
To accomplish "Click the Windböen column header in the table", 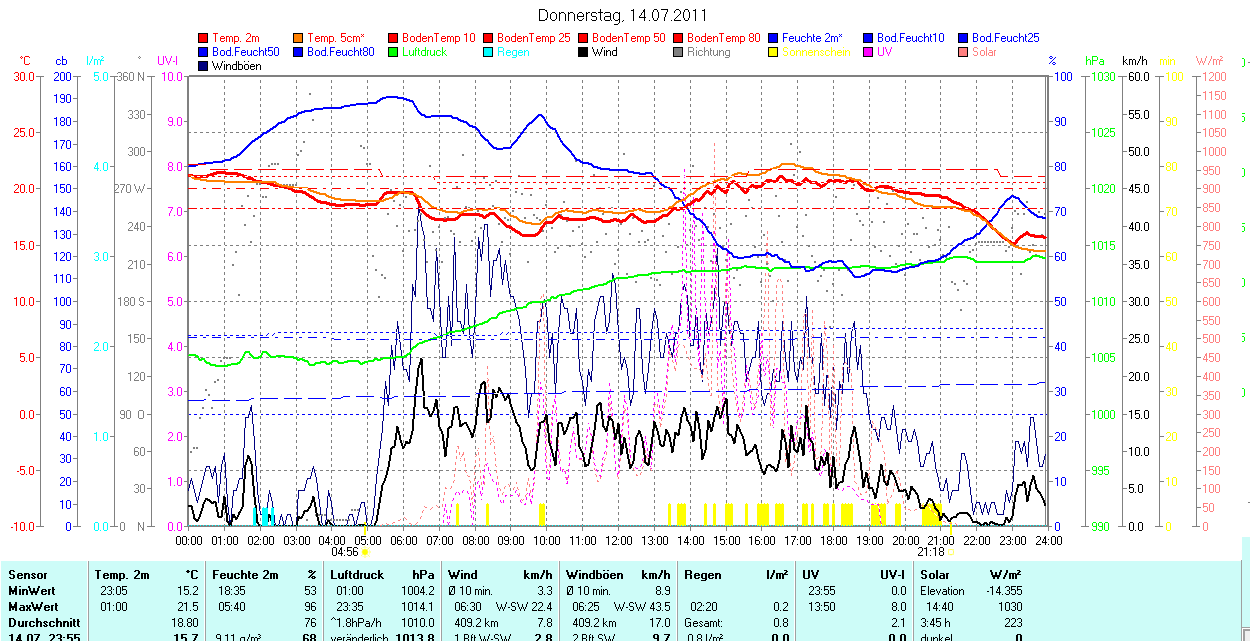I will pyautogui.click(x=595, y=575).
